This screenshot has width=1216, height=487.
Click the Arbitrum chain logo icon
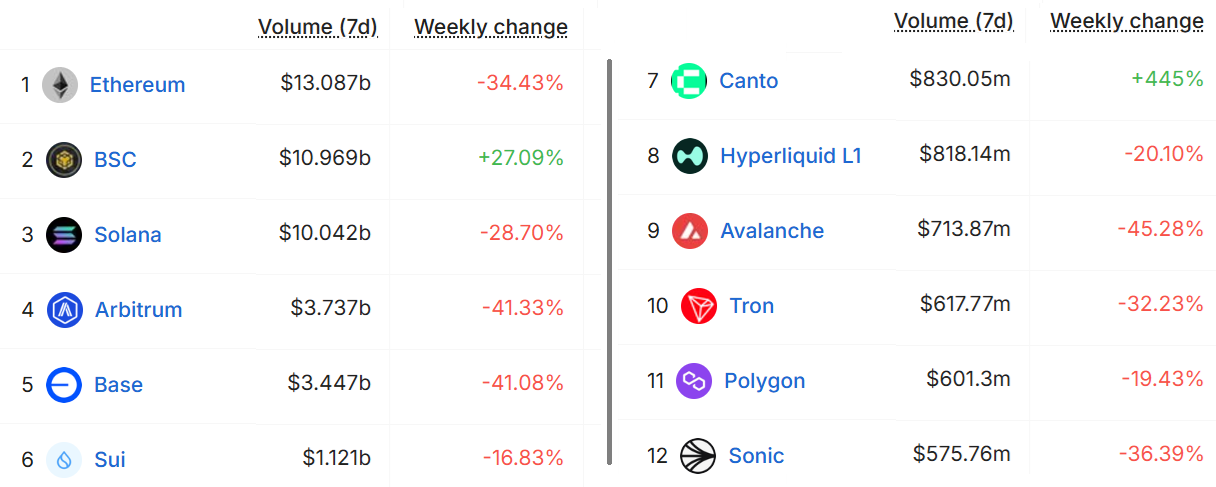[65, 310]
